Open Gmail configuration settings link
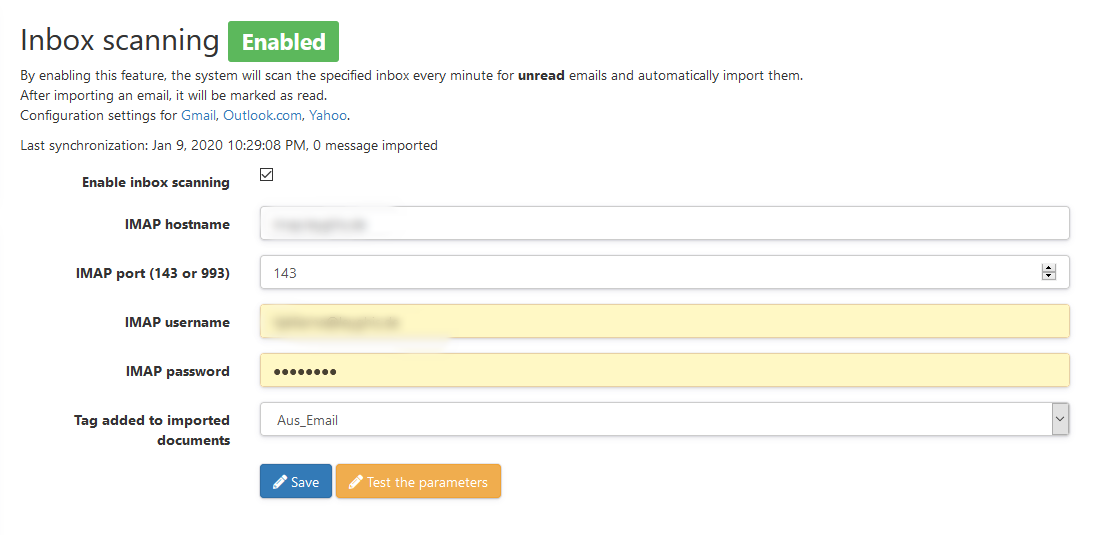Viewport: 1115px width, 535px height. [198, 115]
